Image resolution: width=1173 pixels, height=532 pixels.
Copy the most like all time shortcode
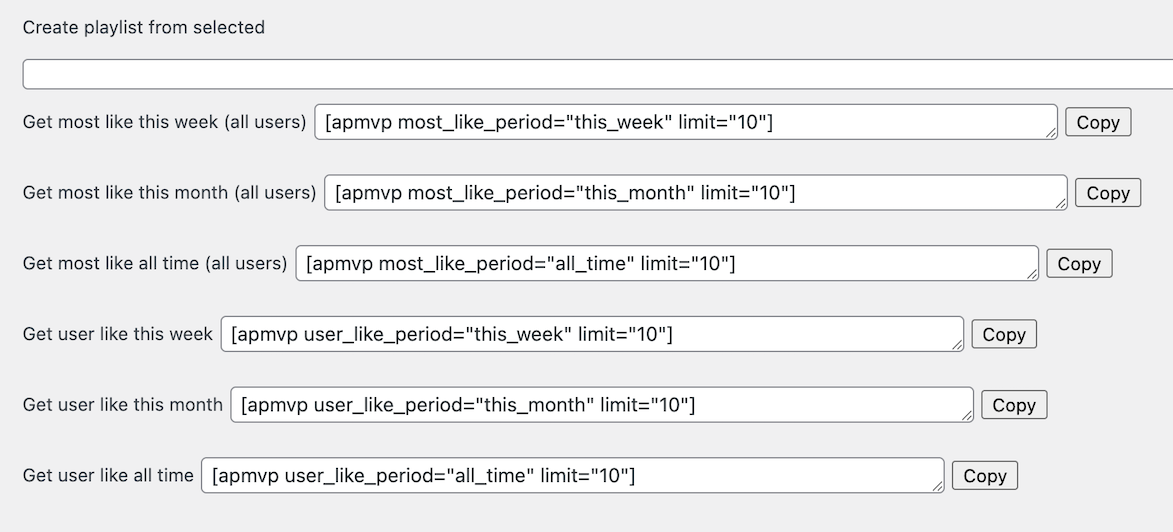(1078, 264)
